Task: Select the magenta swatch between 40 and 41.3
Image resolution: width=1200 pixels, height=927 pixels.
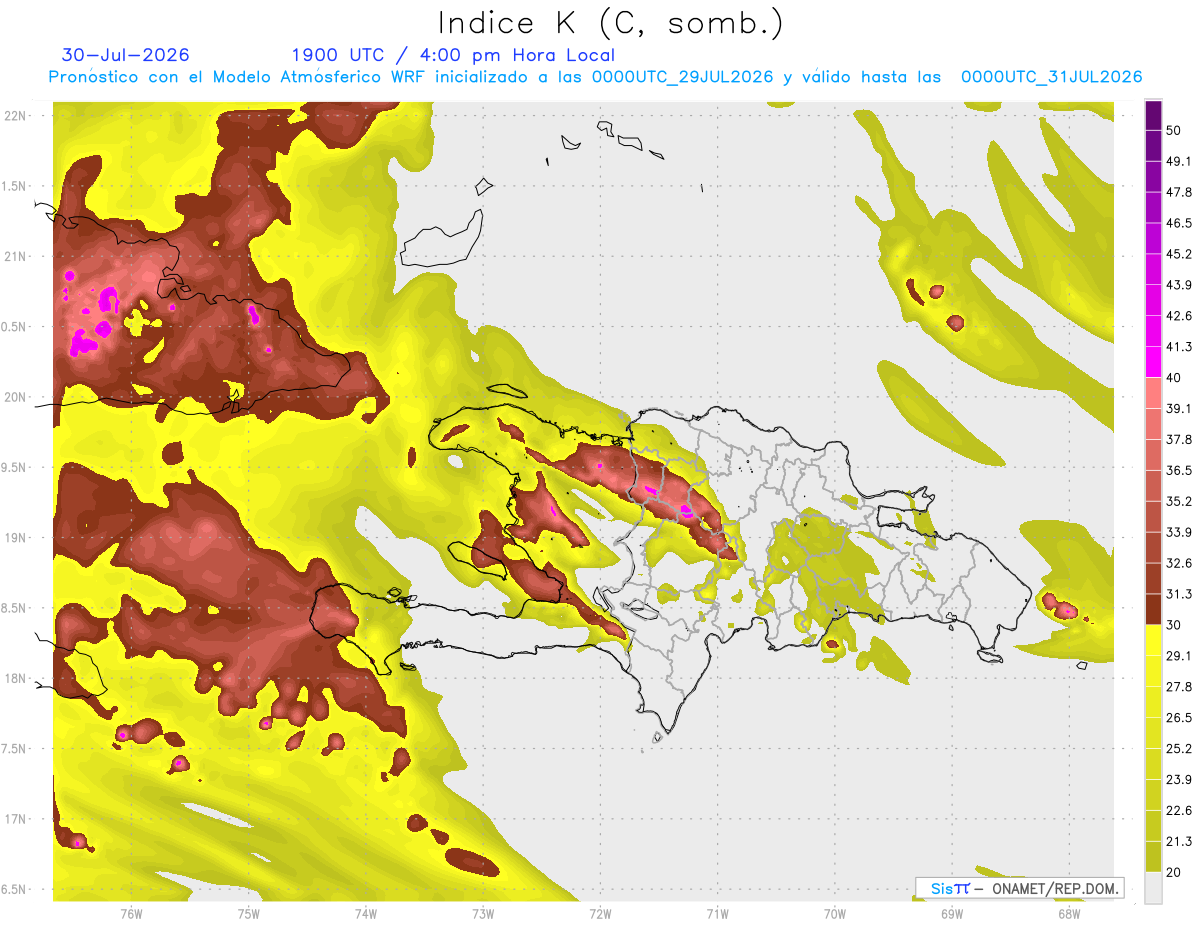Action: (1154, 362)
